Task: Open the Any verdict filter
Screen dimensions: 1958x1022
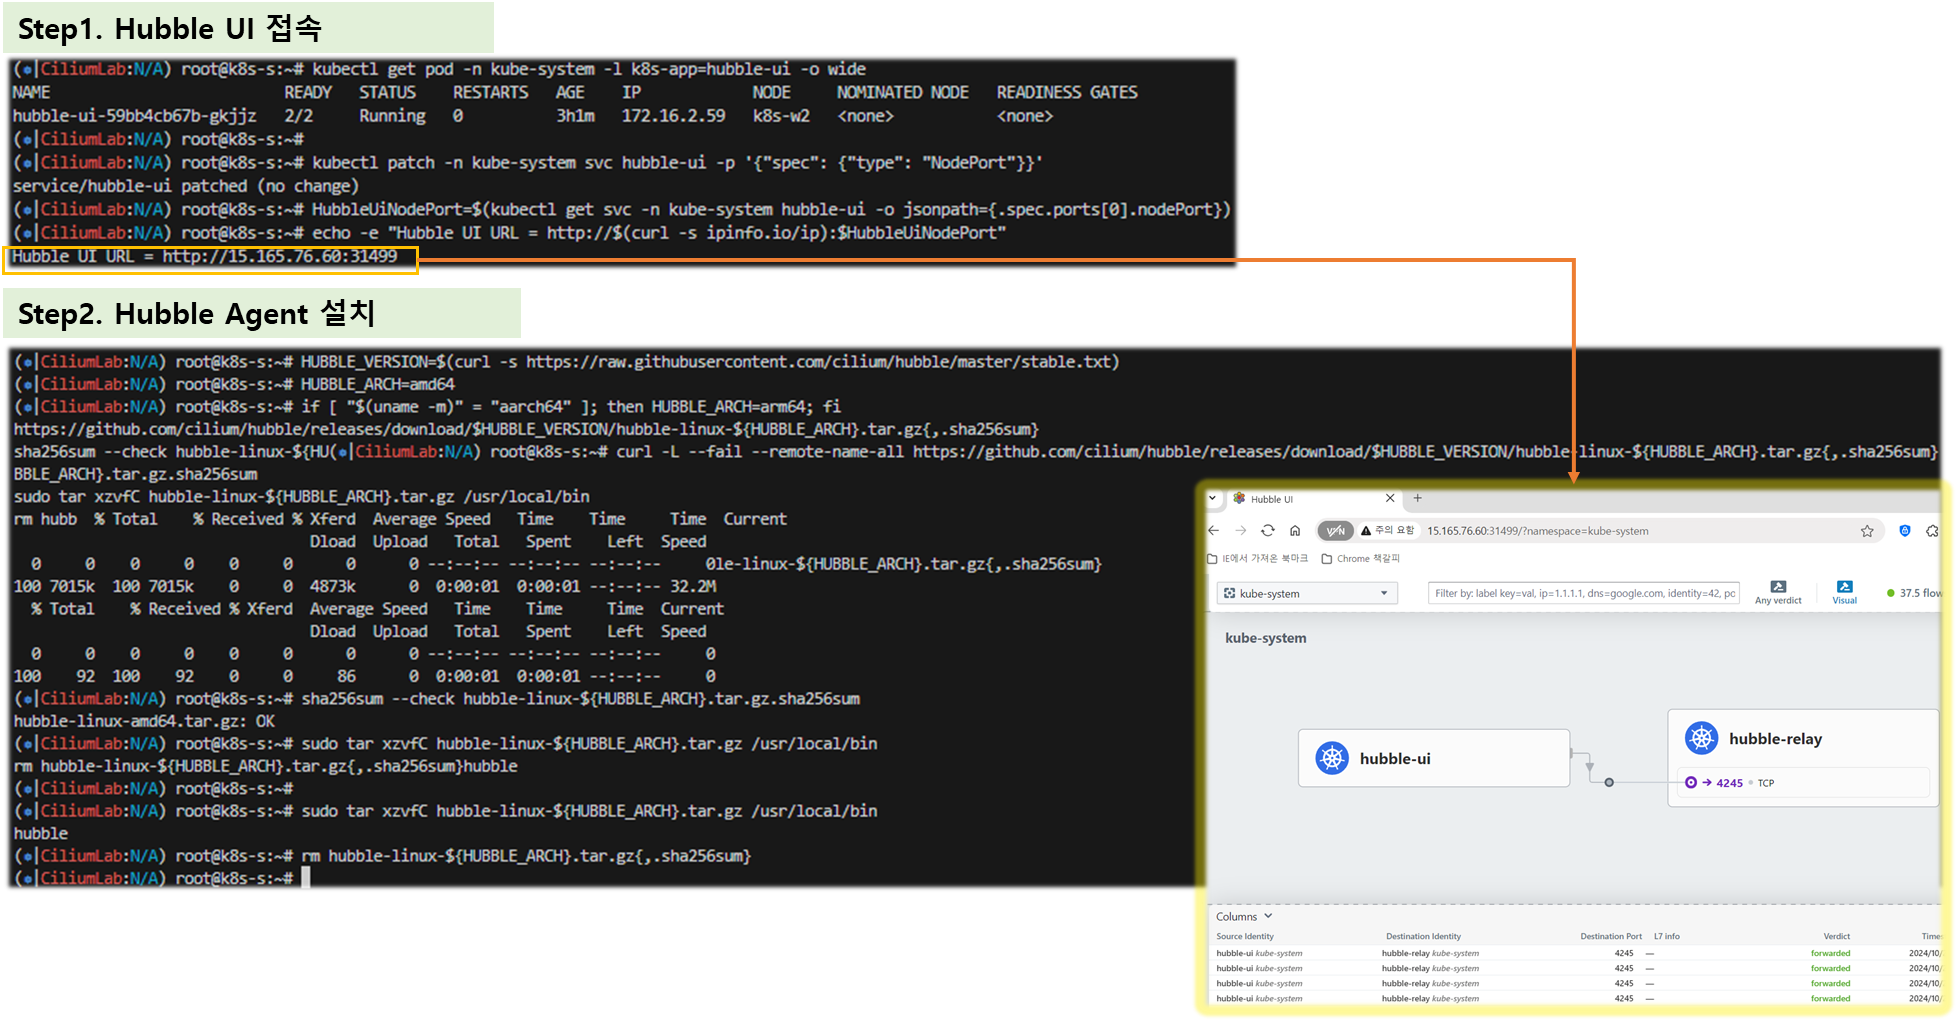Action: tap(1778, 592)
